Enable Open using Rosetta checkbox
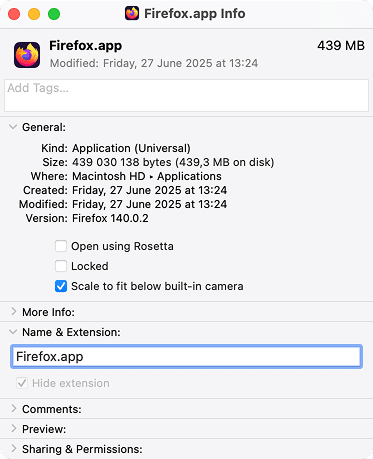The height and width of the screenshot is (459, 373). (x=61, y=246)
